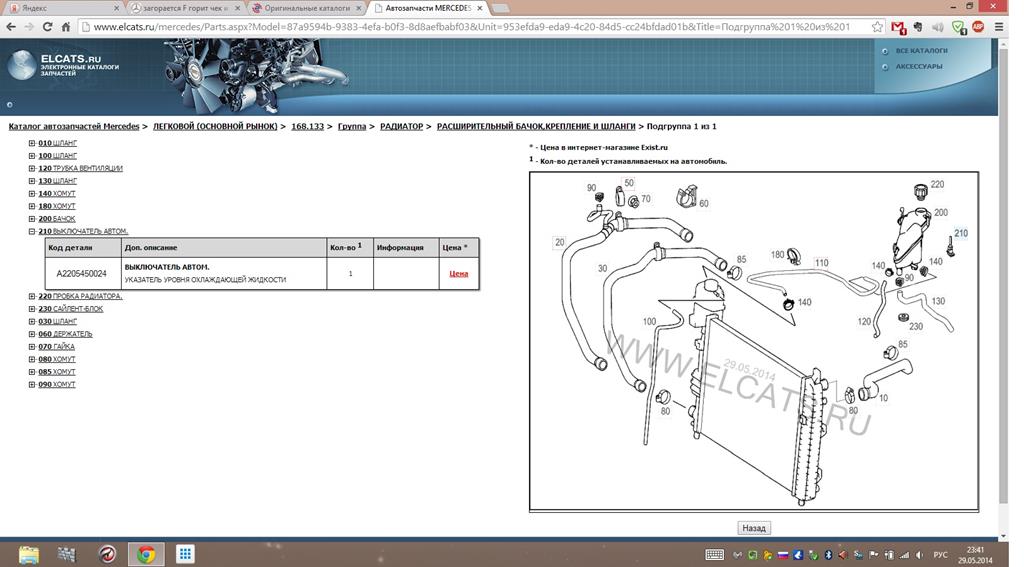Viewport: 1024px width, 567px height.
Task: Select part number 210 on the diagram
Action: point(960,234)
